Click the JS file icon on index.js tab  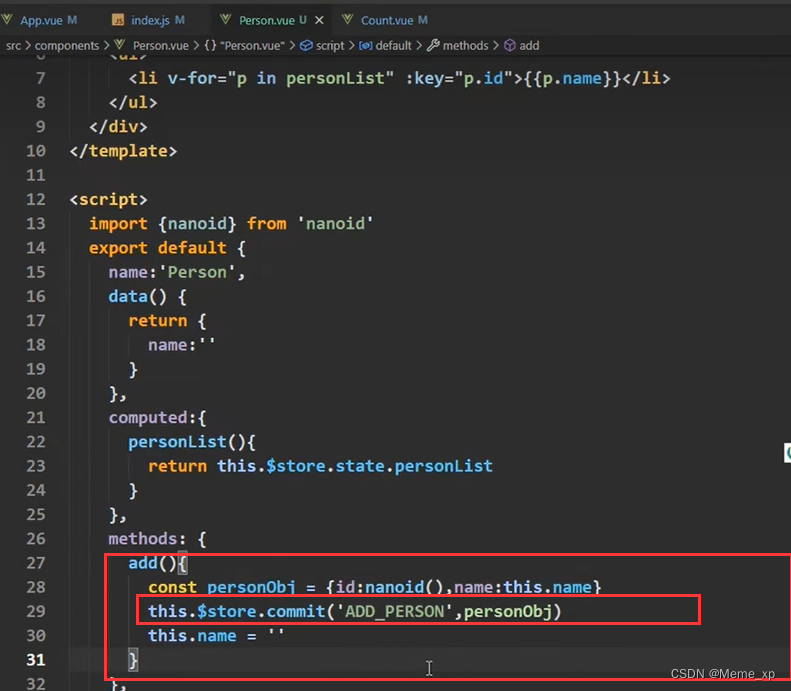coord(118,20)
